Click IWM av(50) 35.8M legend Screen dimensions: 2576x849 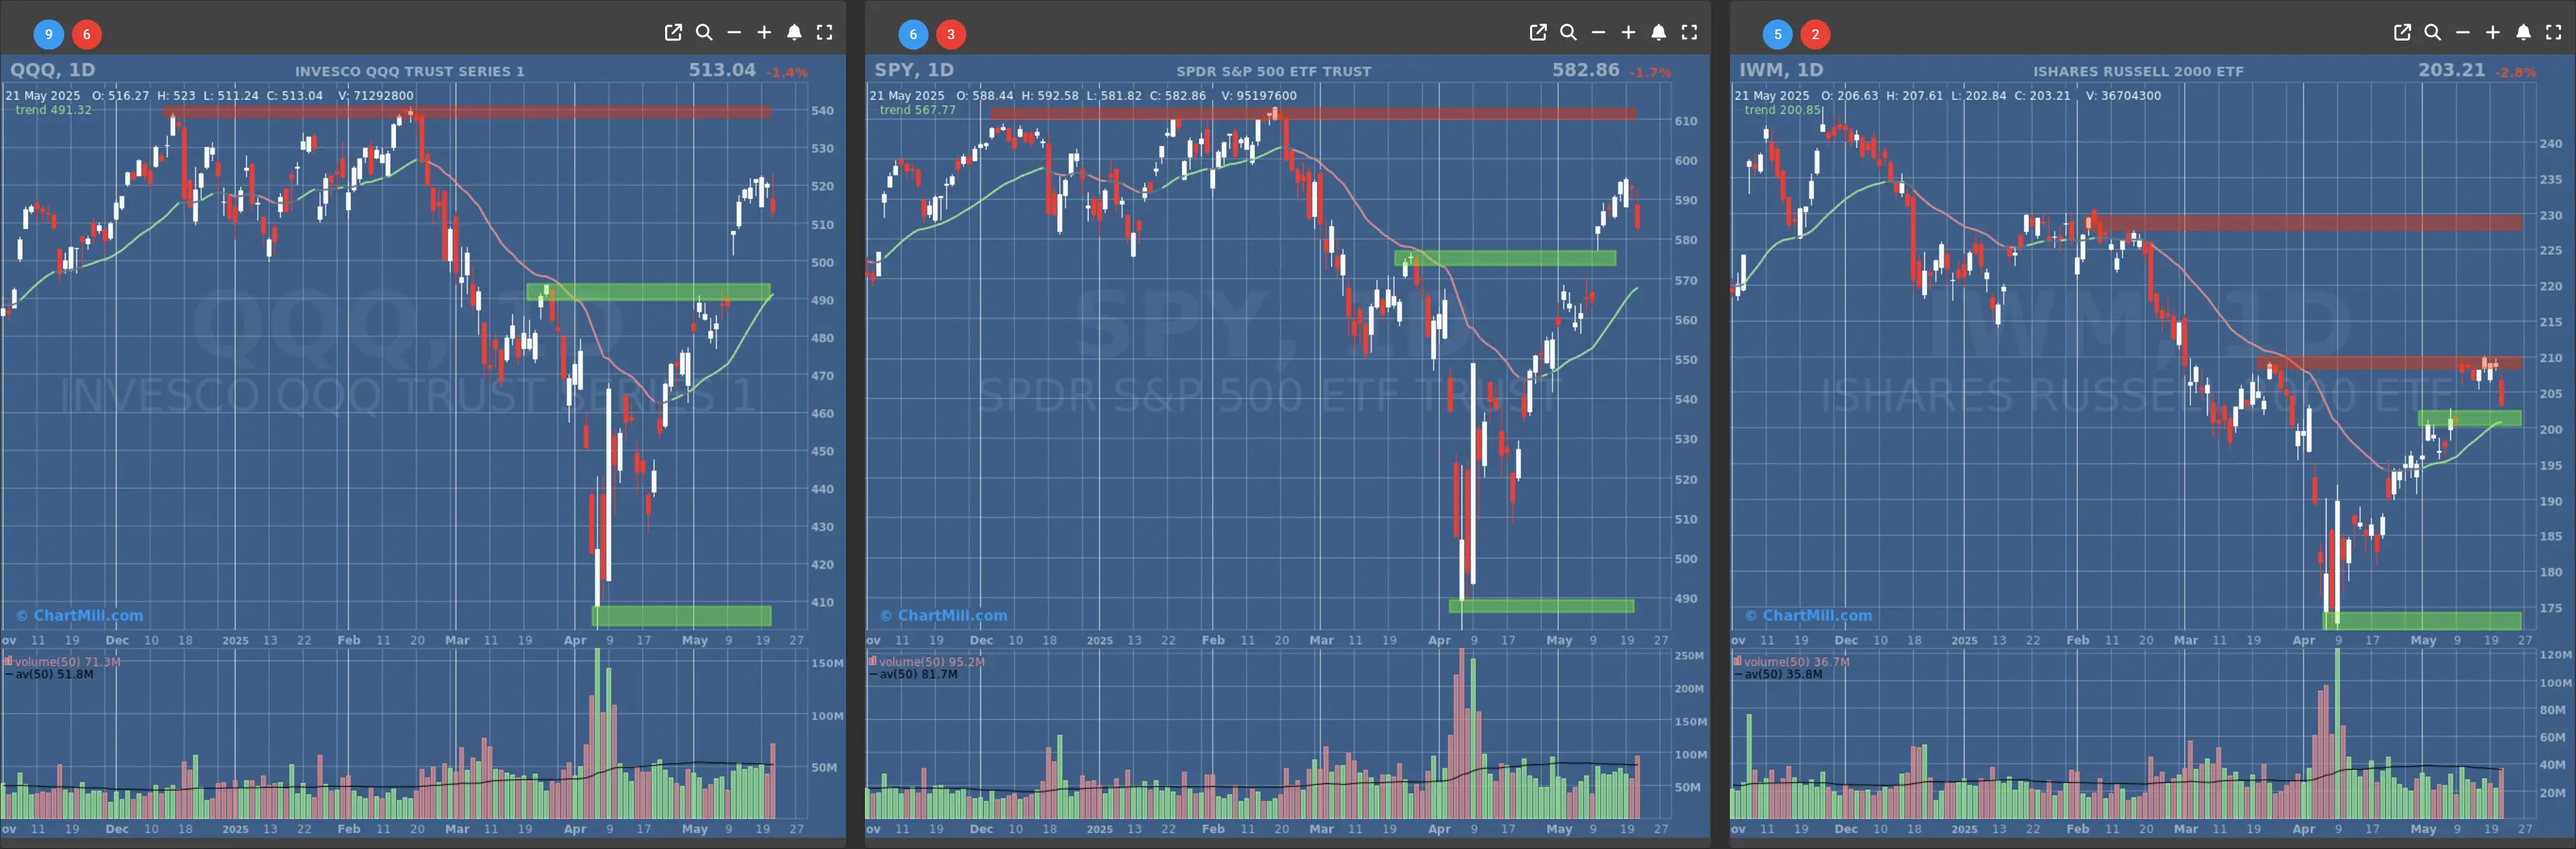pos(1778,675)
